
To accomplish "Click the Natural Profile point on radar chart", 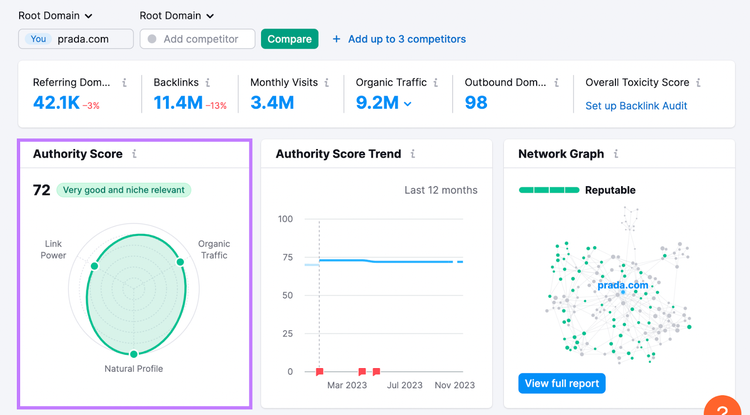I will (x=134, y=354).
